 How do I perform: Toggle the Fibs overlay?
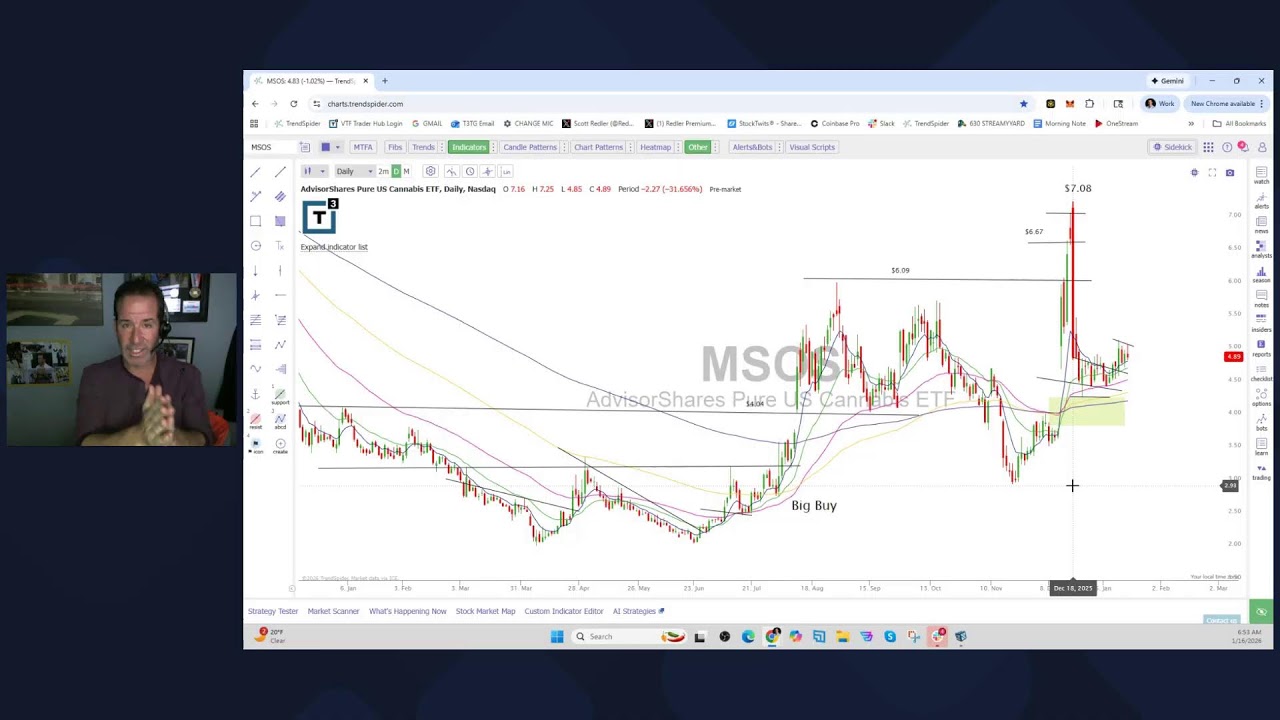395,147
